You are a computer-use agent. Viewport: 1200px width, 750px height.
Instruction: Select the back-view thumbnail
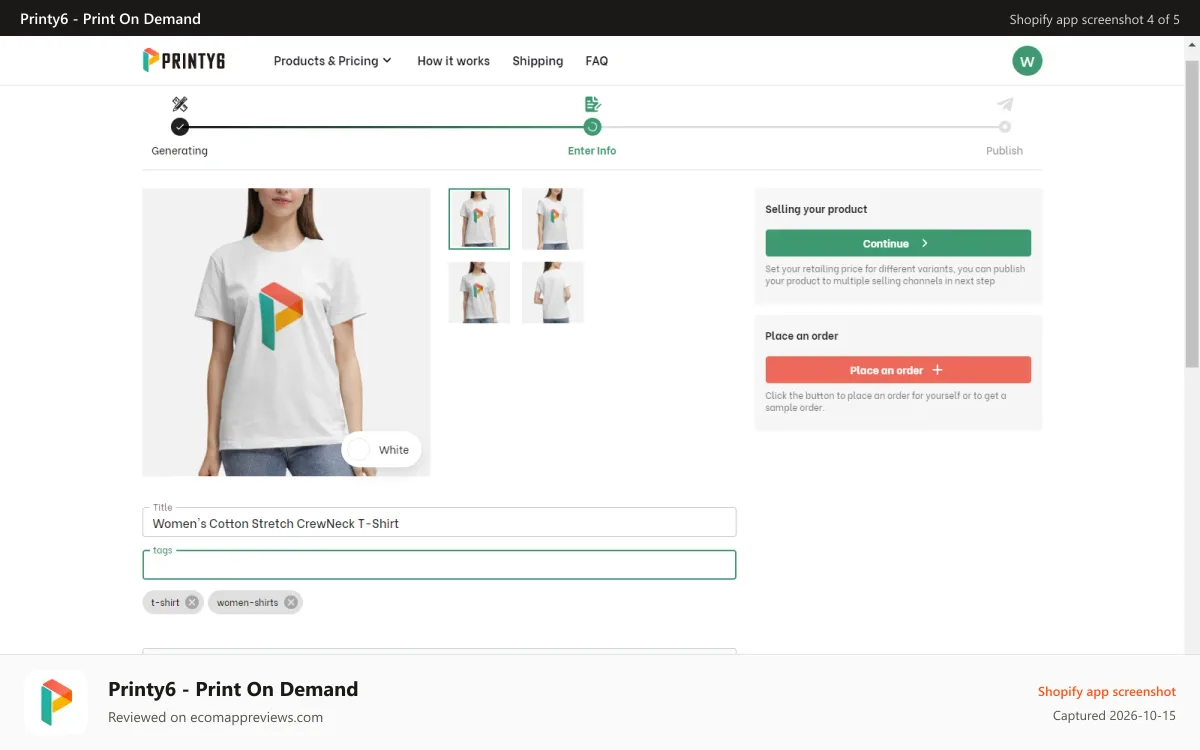pyautogui.click(x=552, y=293)
